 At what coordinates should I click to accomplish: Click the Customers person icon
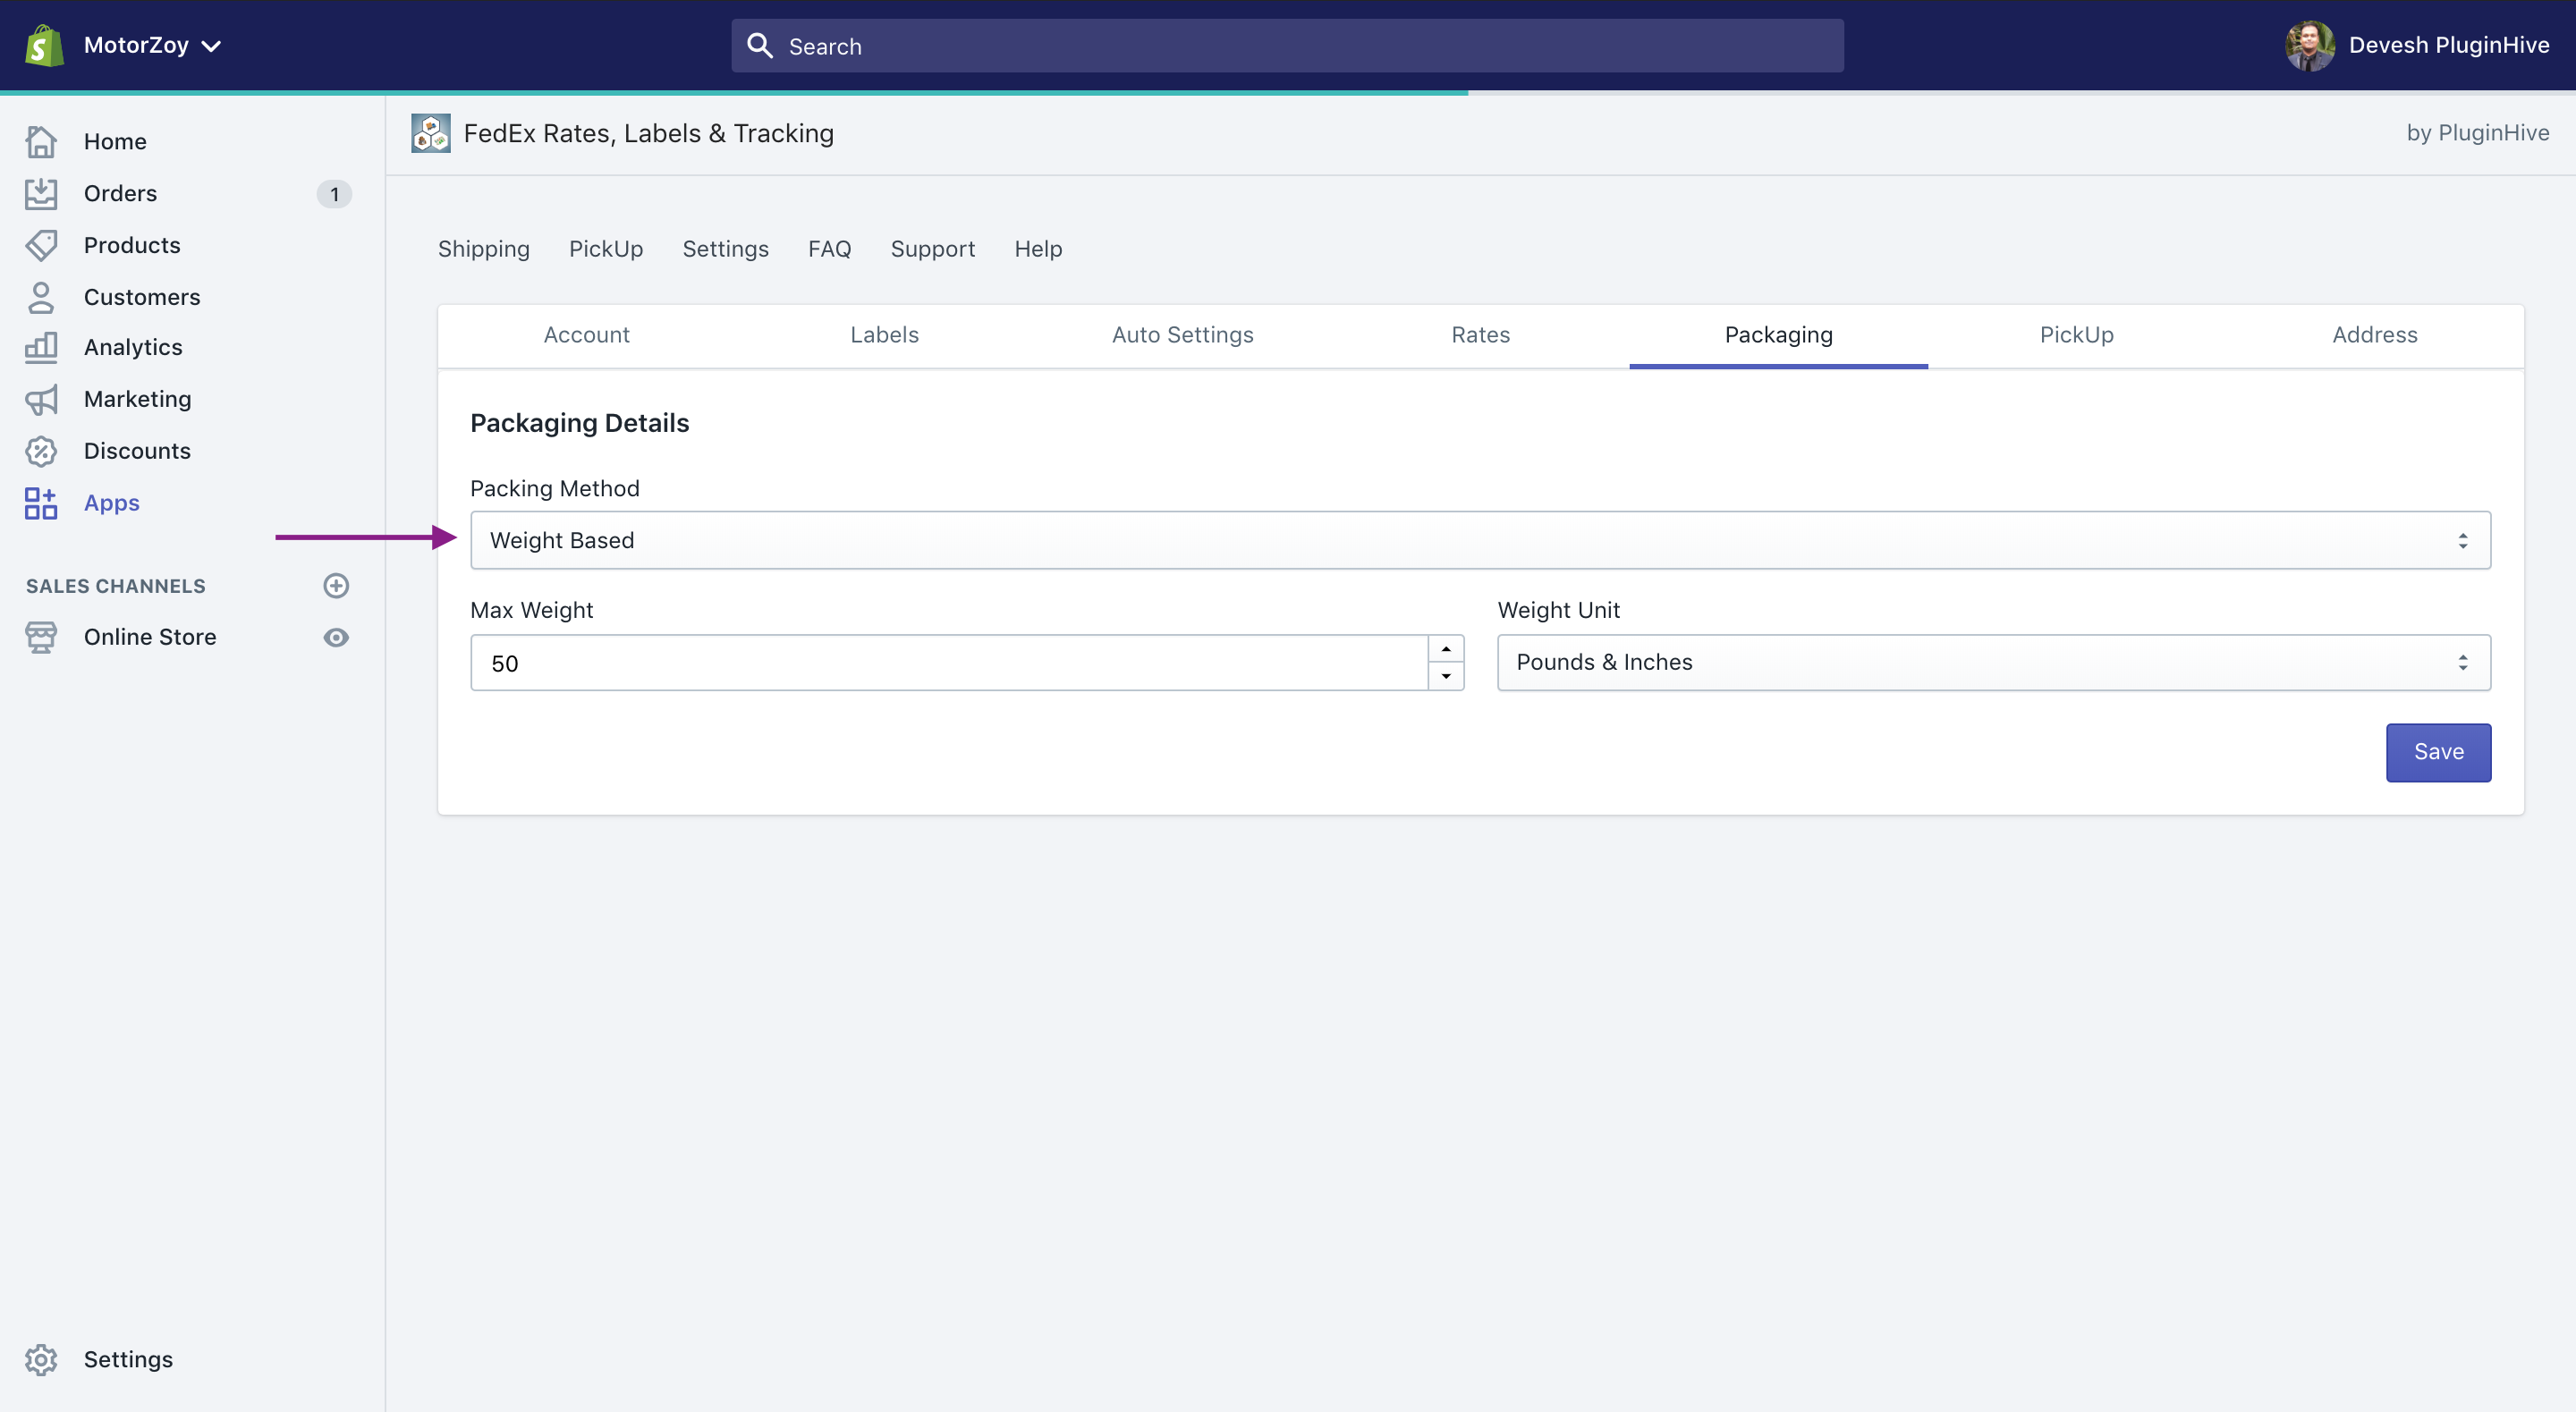(x=41, y=297)
